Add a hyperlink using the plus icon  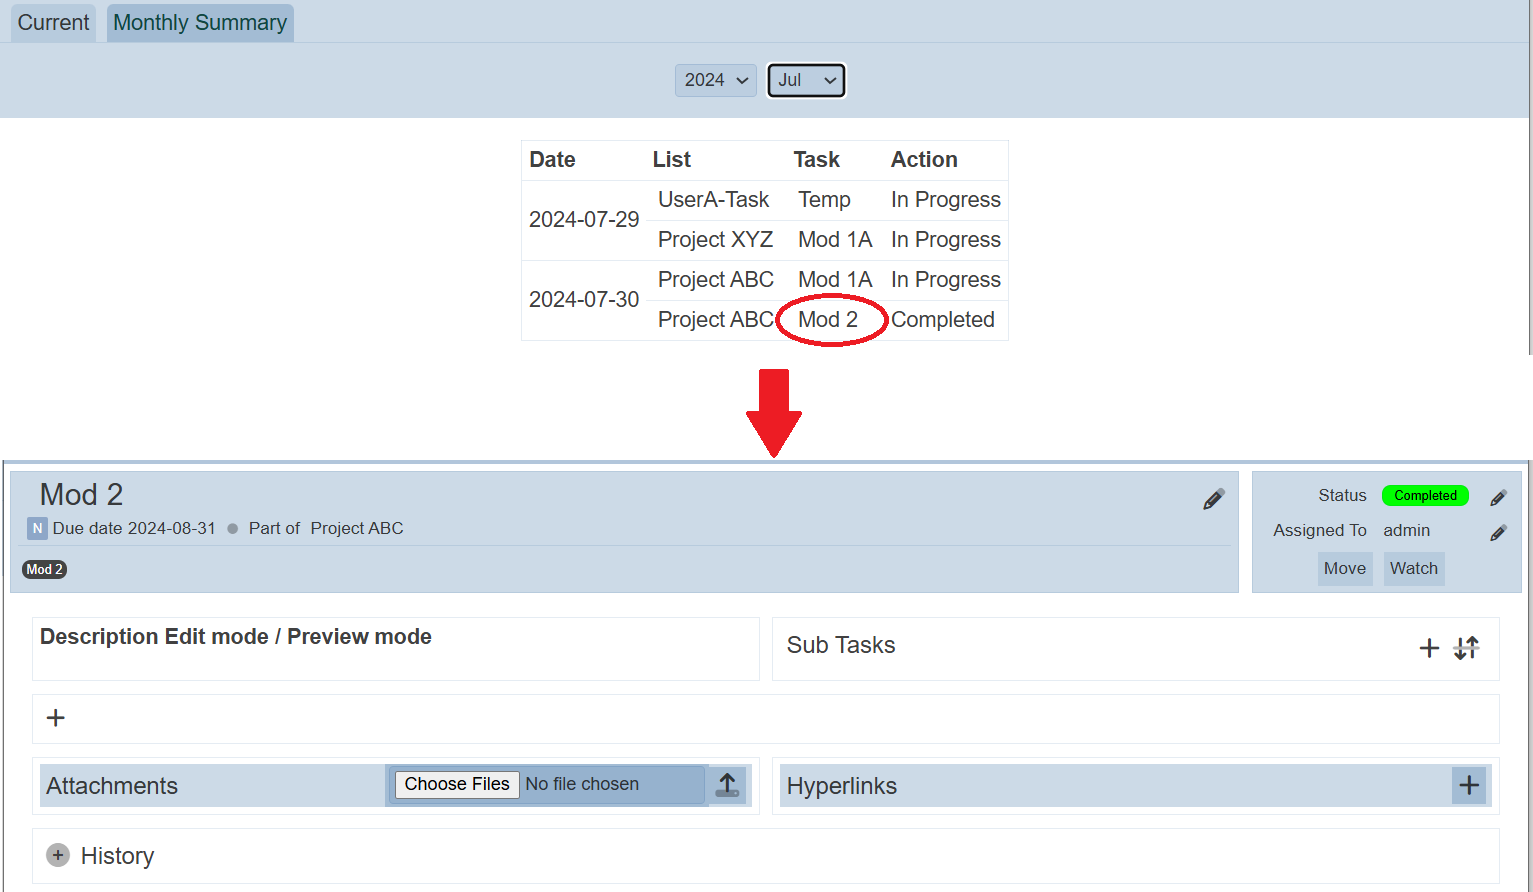[x=1468, y=786]
